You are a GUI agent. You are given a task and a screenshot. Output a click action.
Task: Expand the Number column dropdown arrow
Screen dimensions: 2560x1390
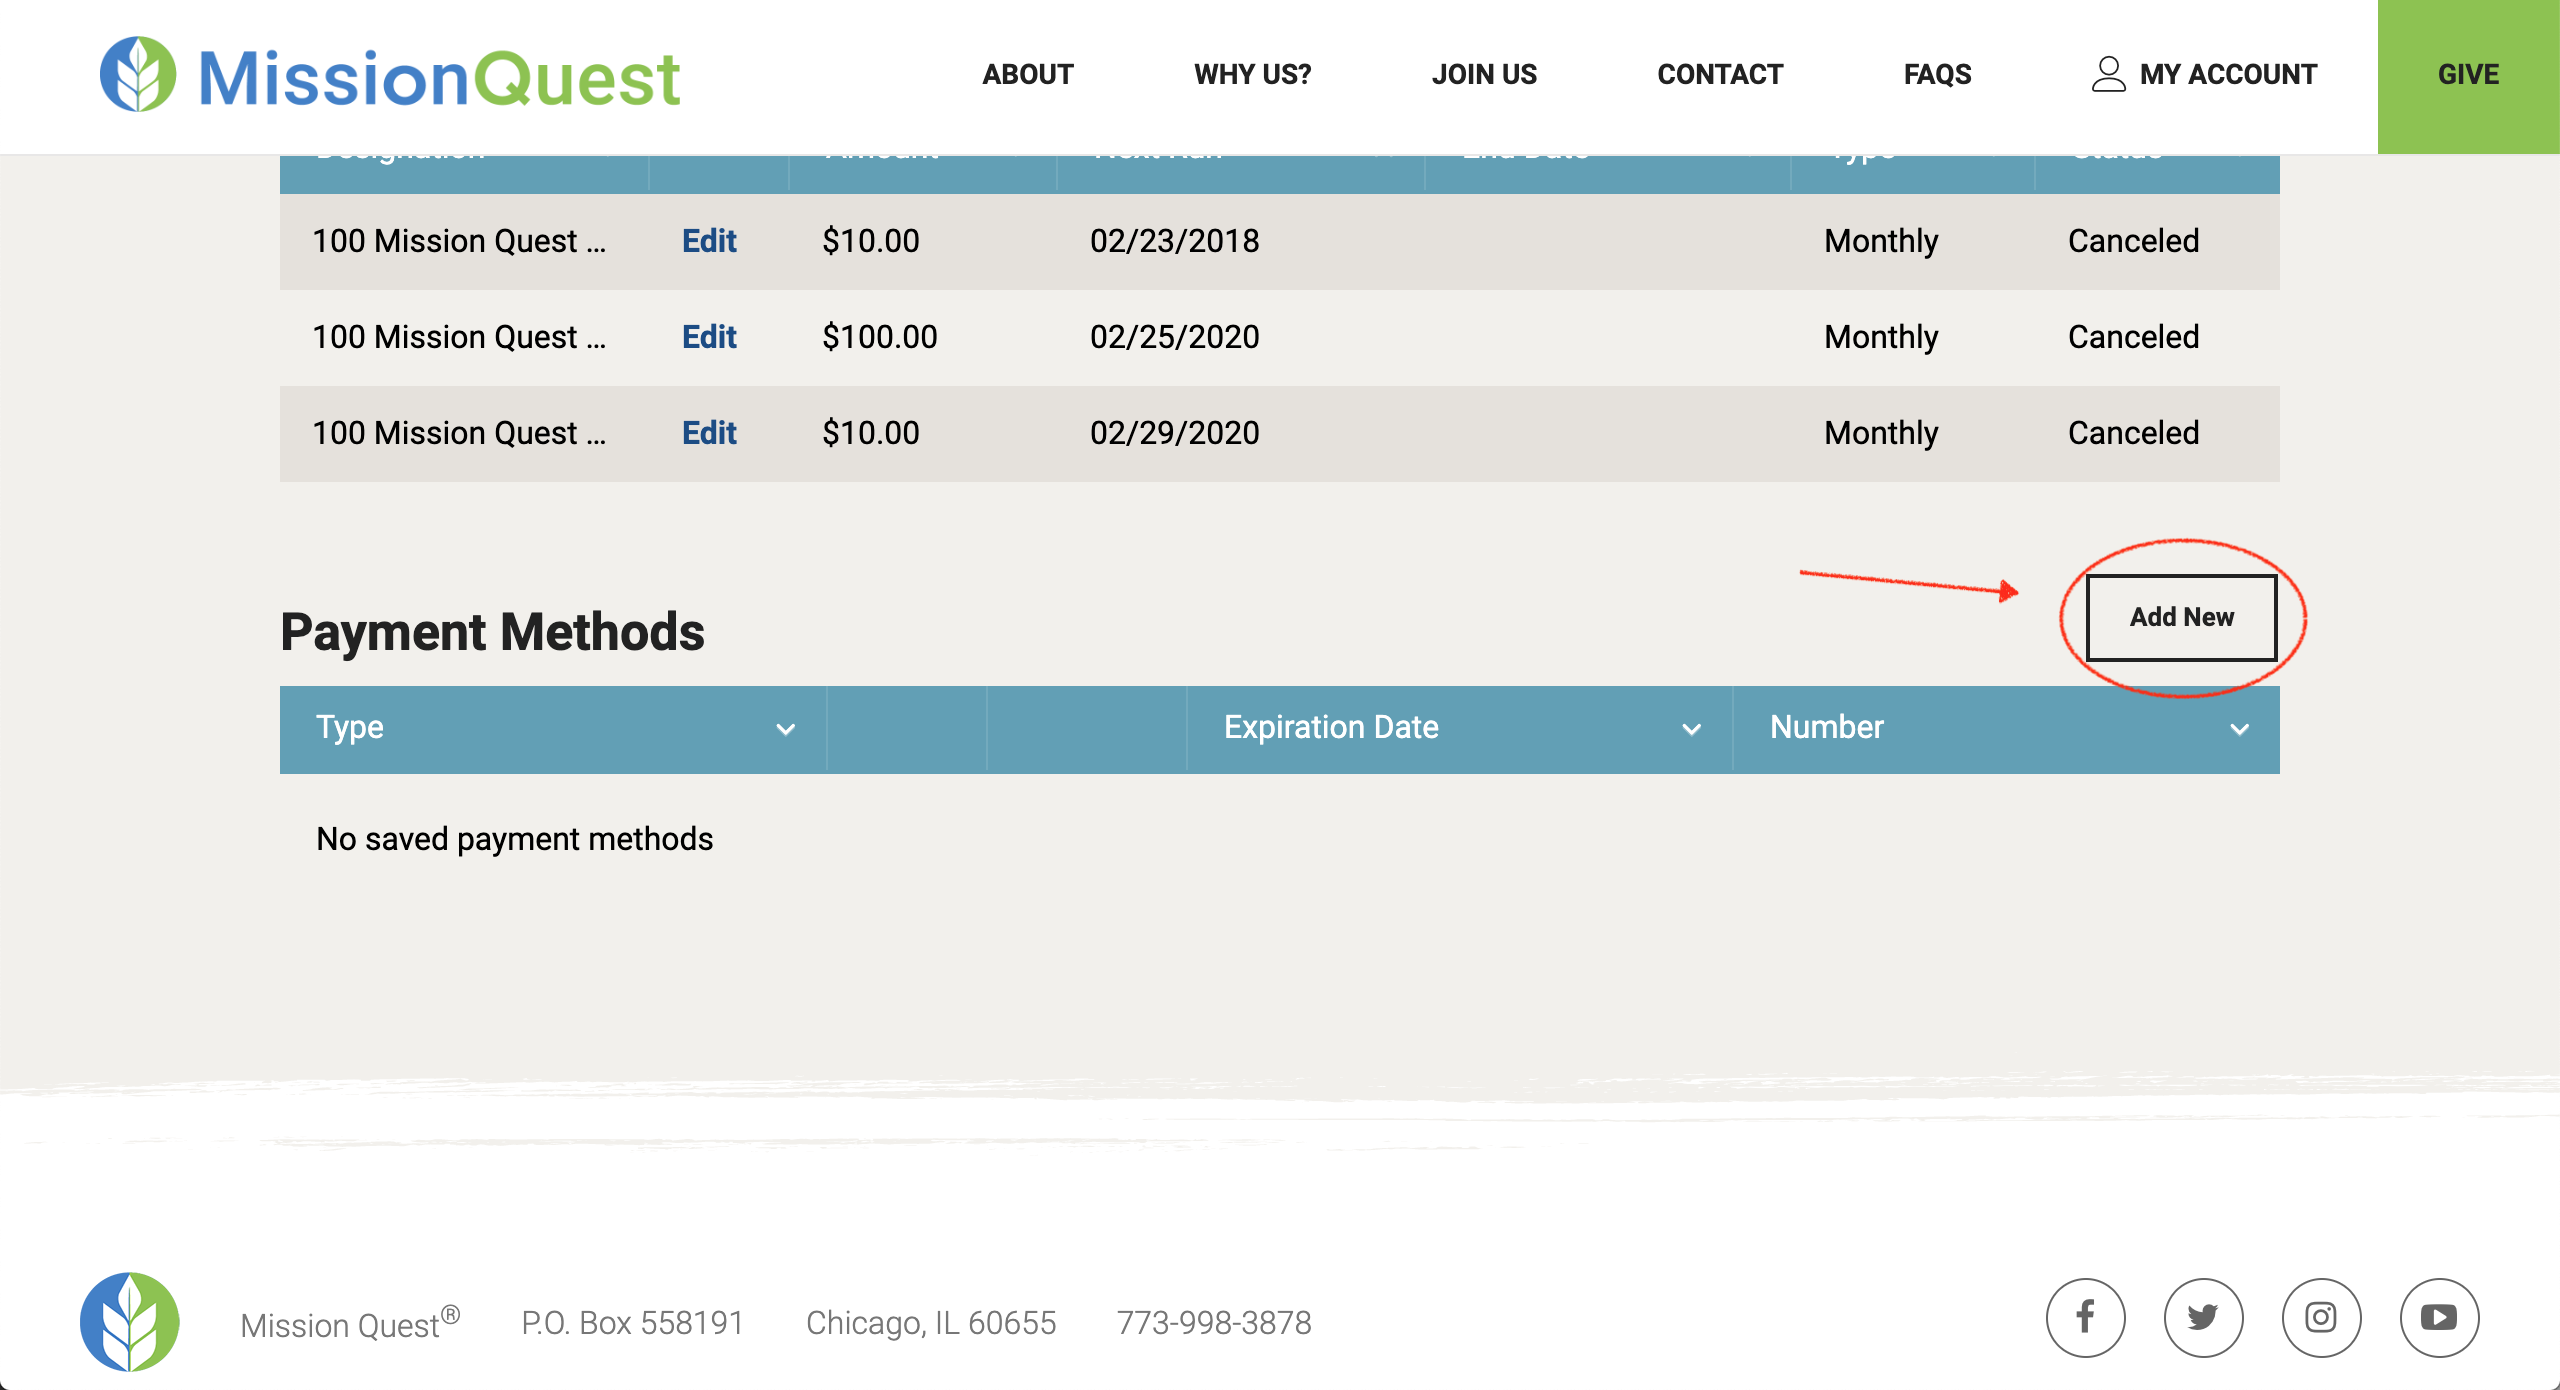(2239, 729)
